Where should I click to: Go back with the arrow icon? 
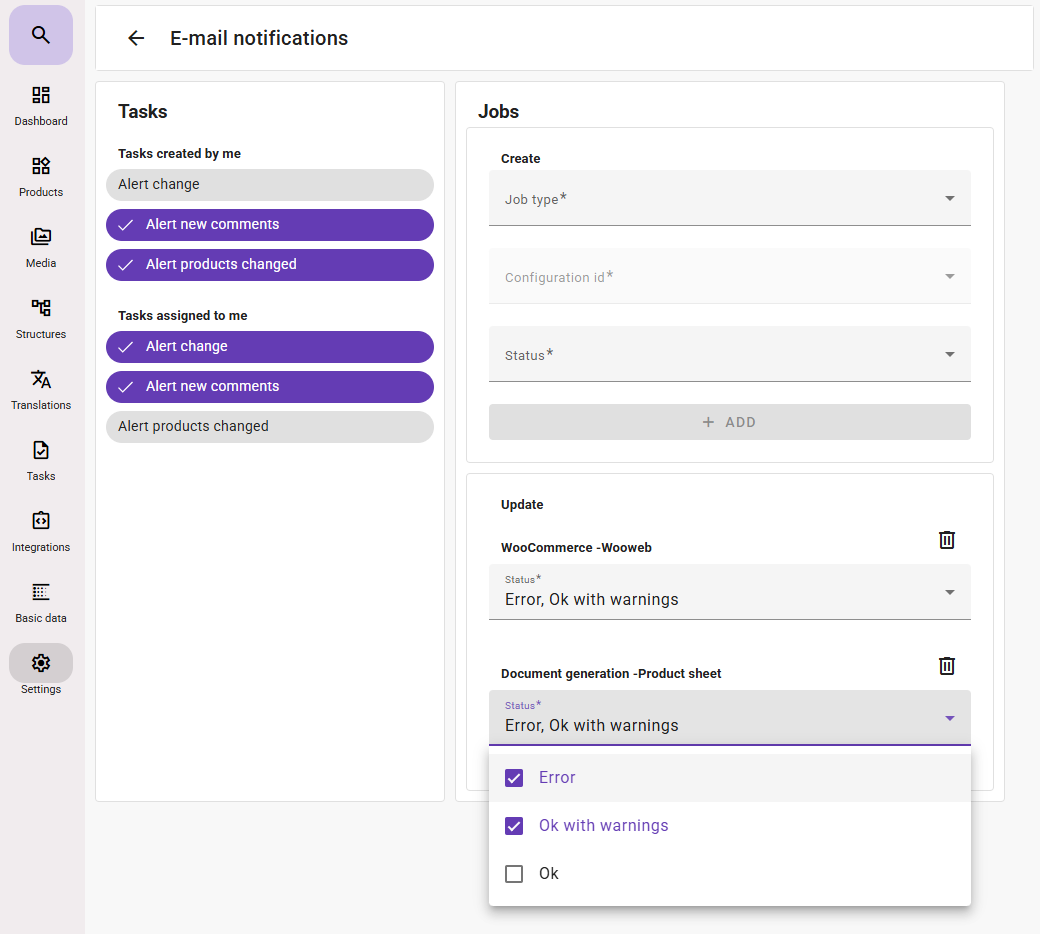pyautogui.click(x=136, y=38)
